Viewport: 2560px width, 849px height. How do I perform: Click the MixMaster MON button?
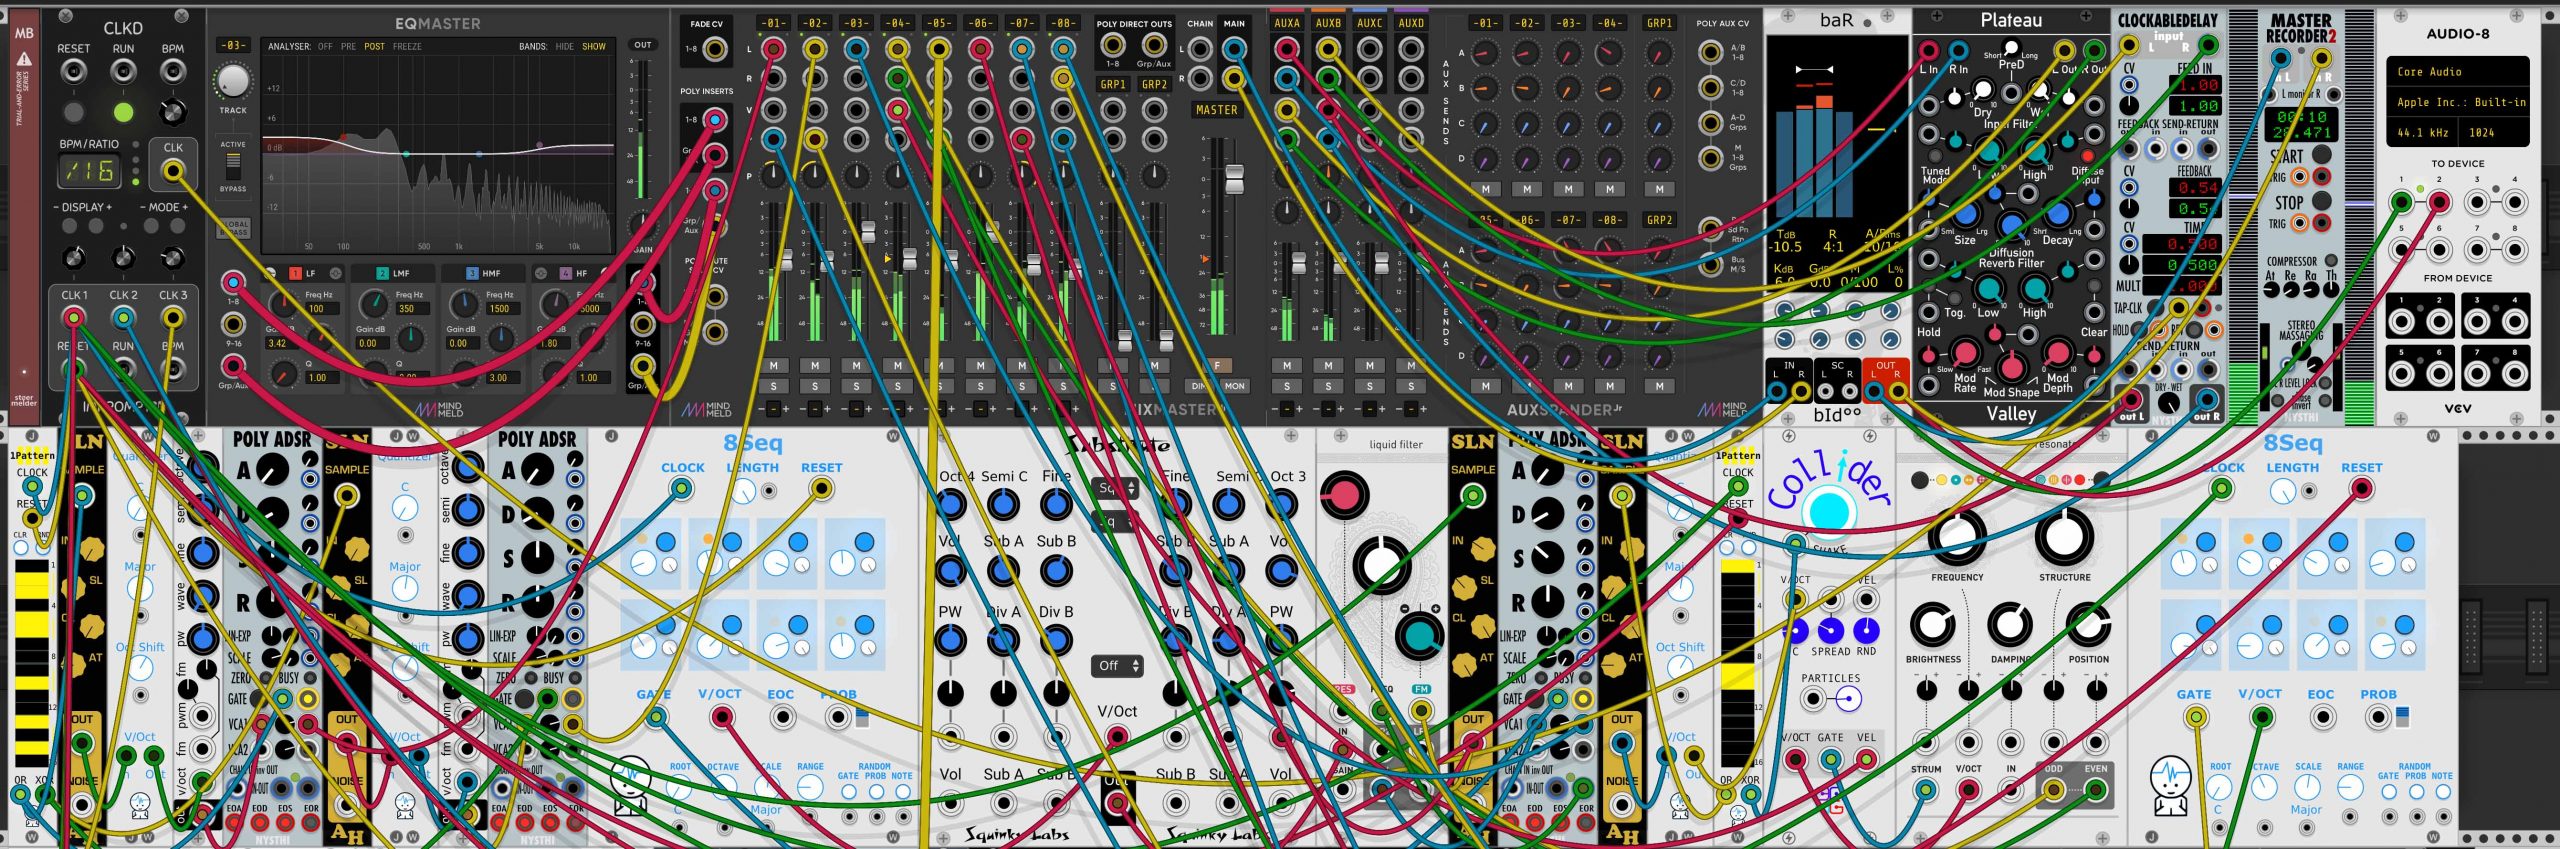coord(1235,386)
